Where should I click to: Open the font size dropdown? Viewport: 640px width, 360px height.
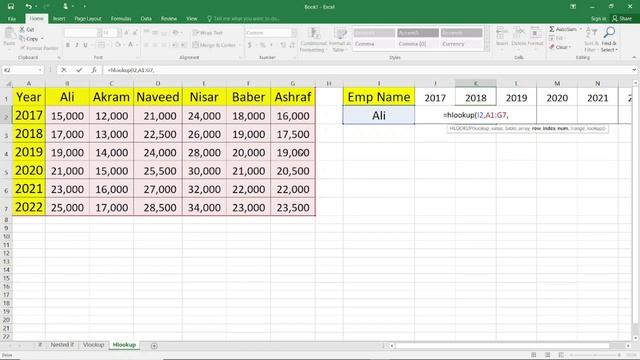(x=119, y=33)
